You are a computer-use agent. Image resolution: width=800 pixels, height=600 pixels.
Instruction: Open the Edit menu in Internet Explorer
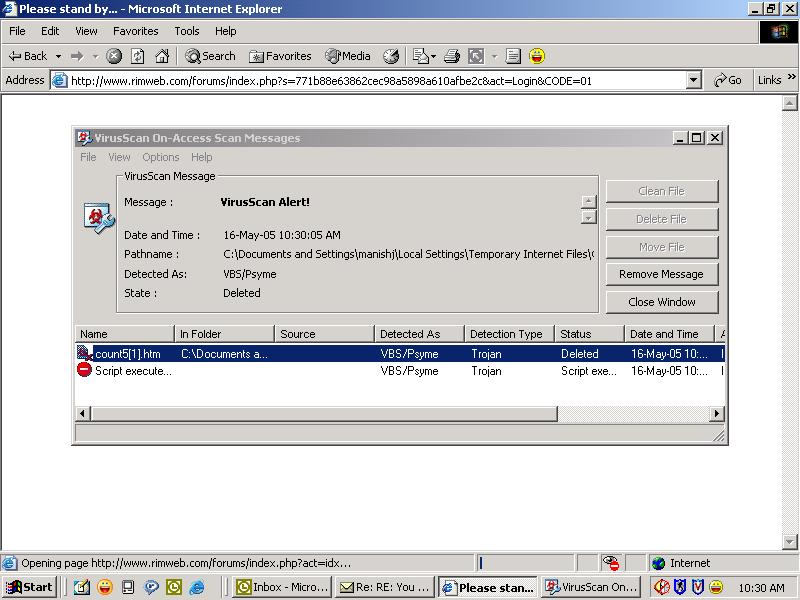click(50, 31)
